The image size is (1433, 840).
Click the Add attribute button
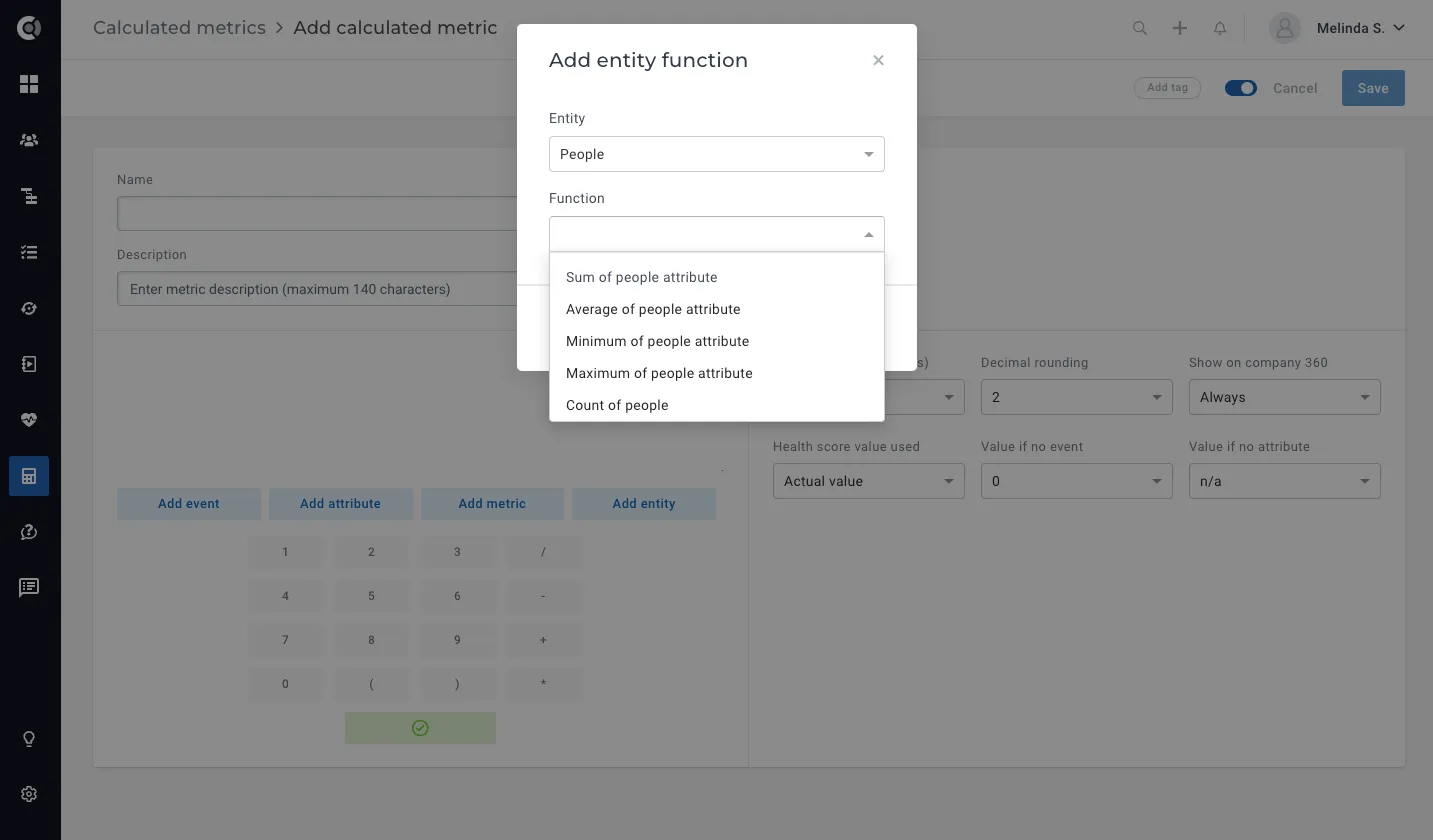pos(340,504)
